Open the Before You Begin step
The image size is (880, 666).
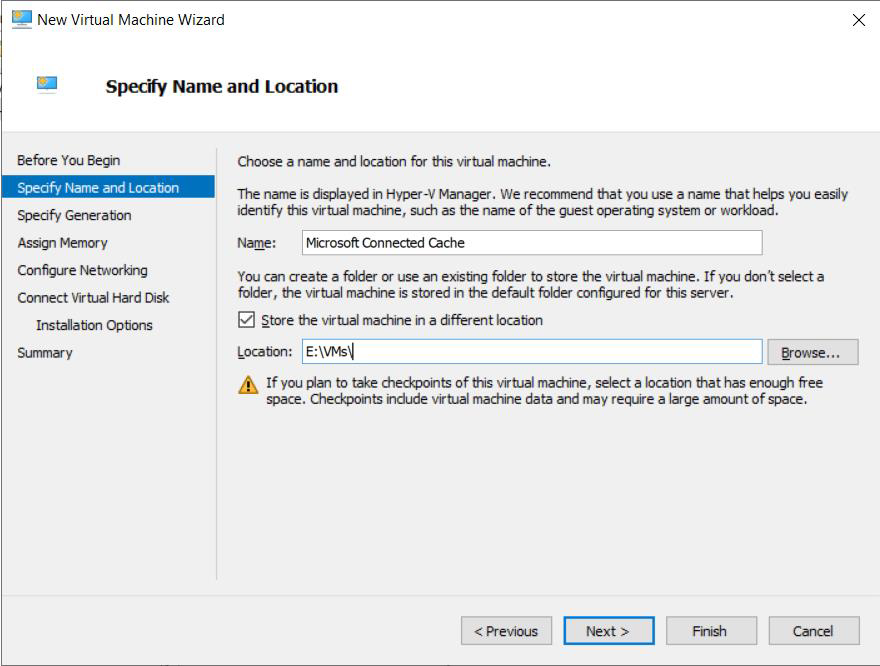68,160
